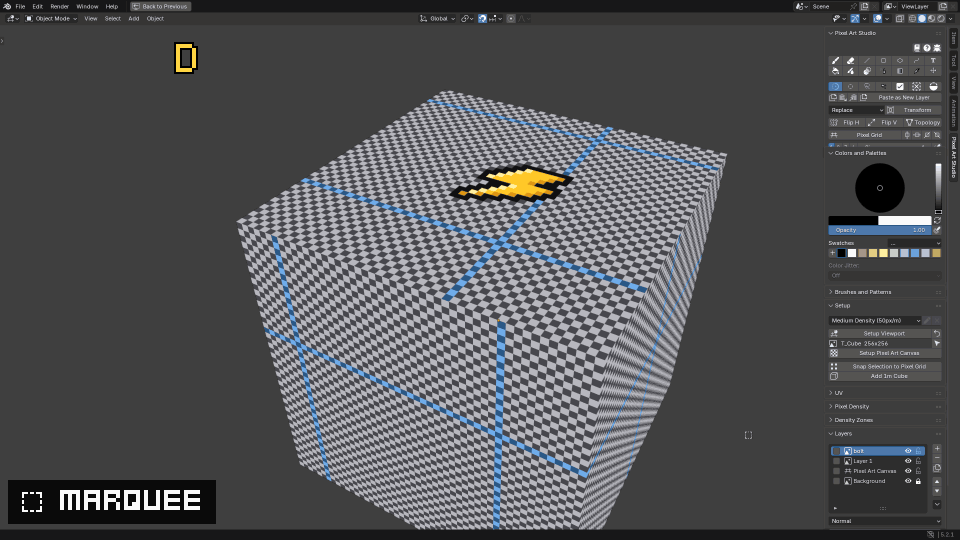The height and width of the screenshot is (540, 960).
Task: Add a new layer with plus button
Action: point(937,449)
